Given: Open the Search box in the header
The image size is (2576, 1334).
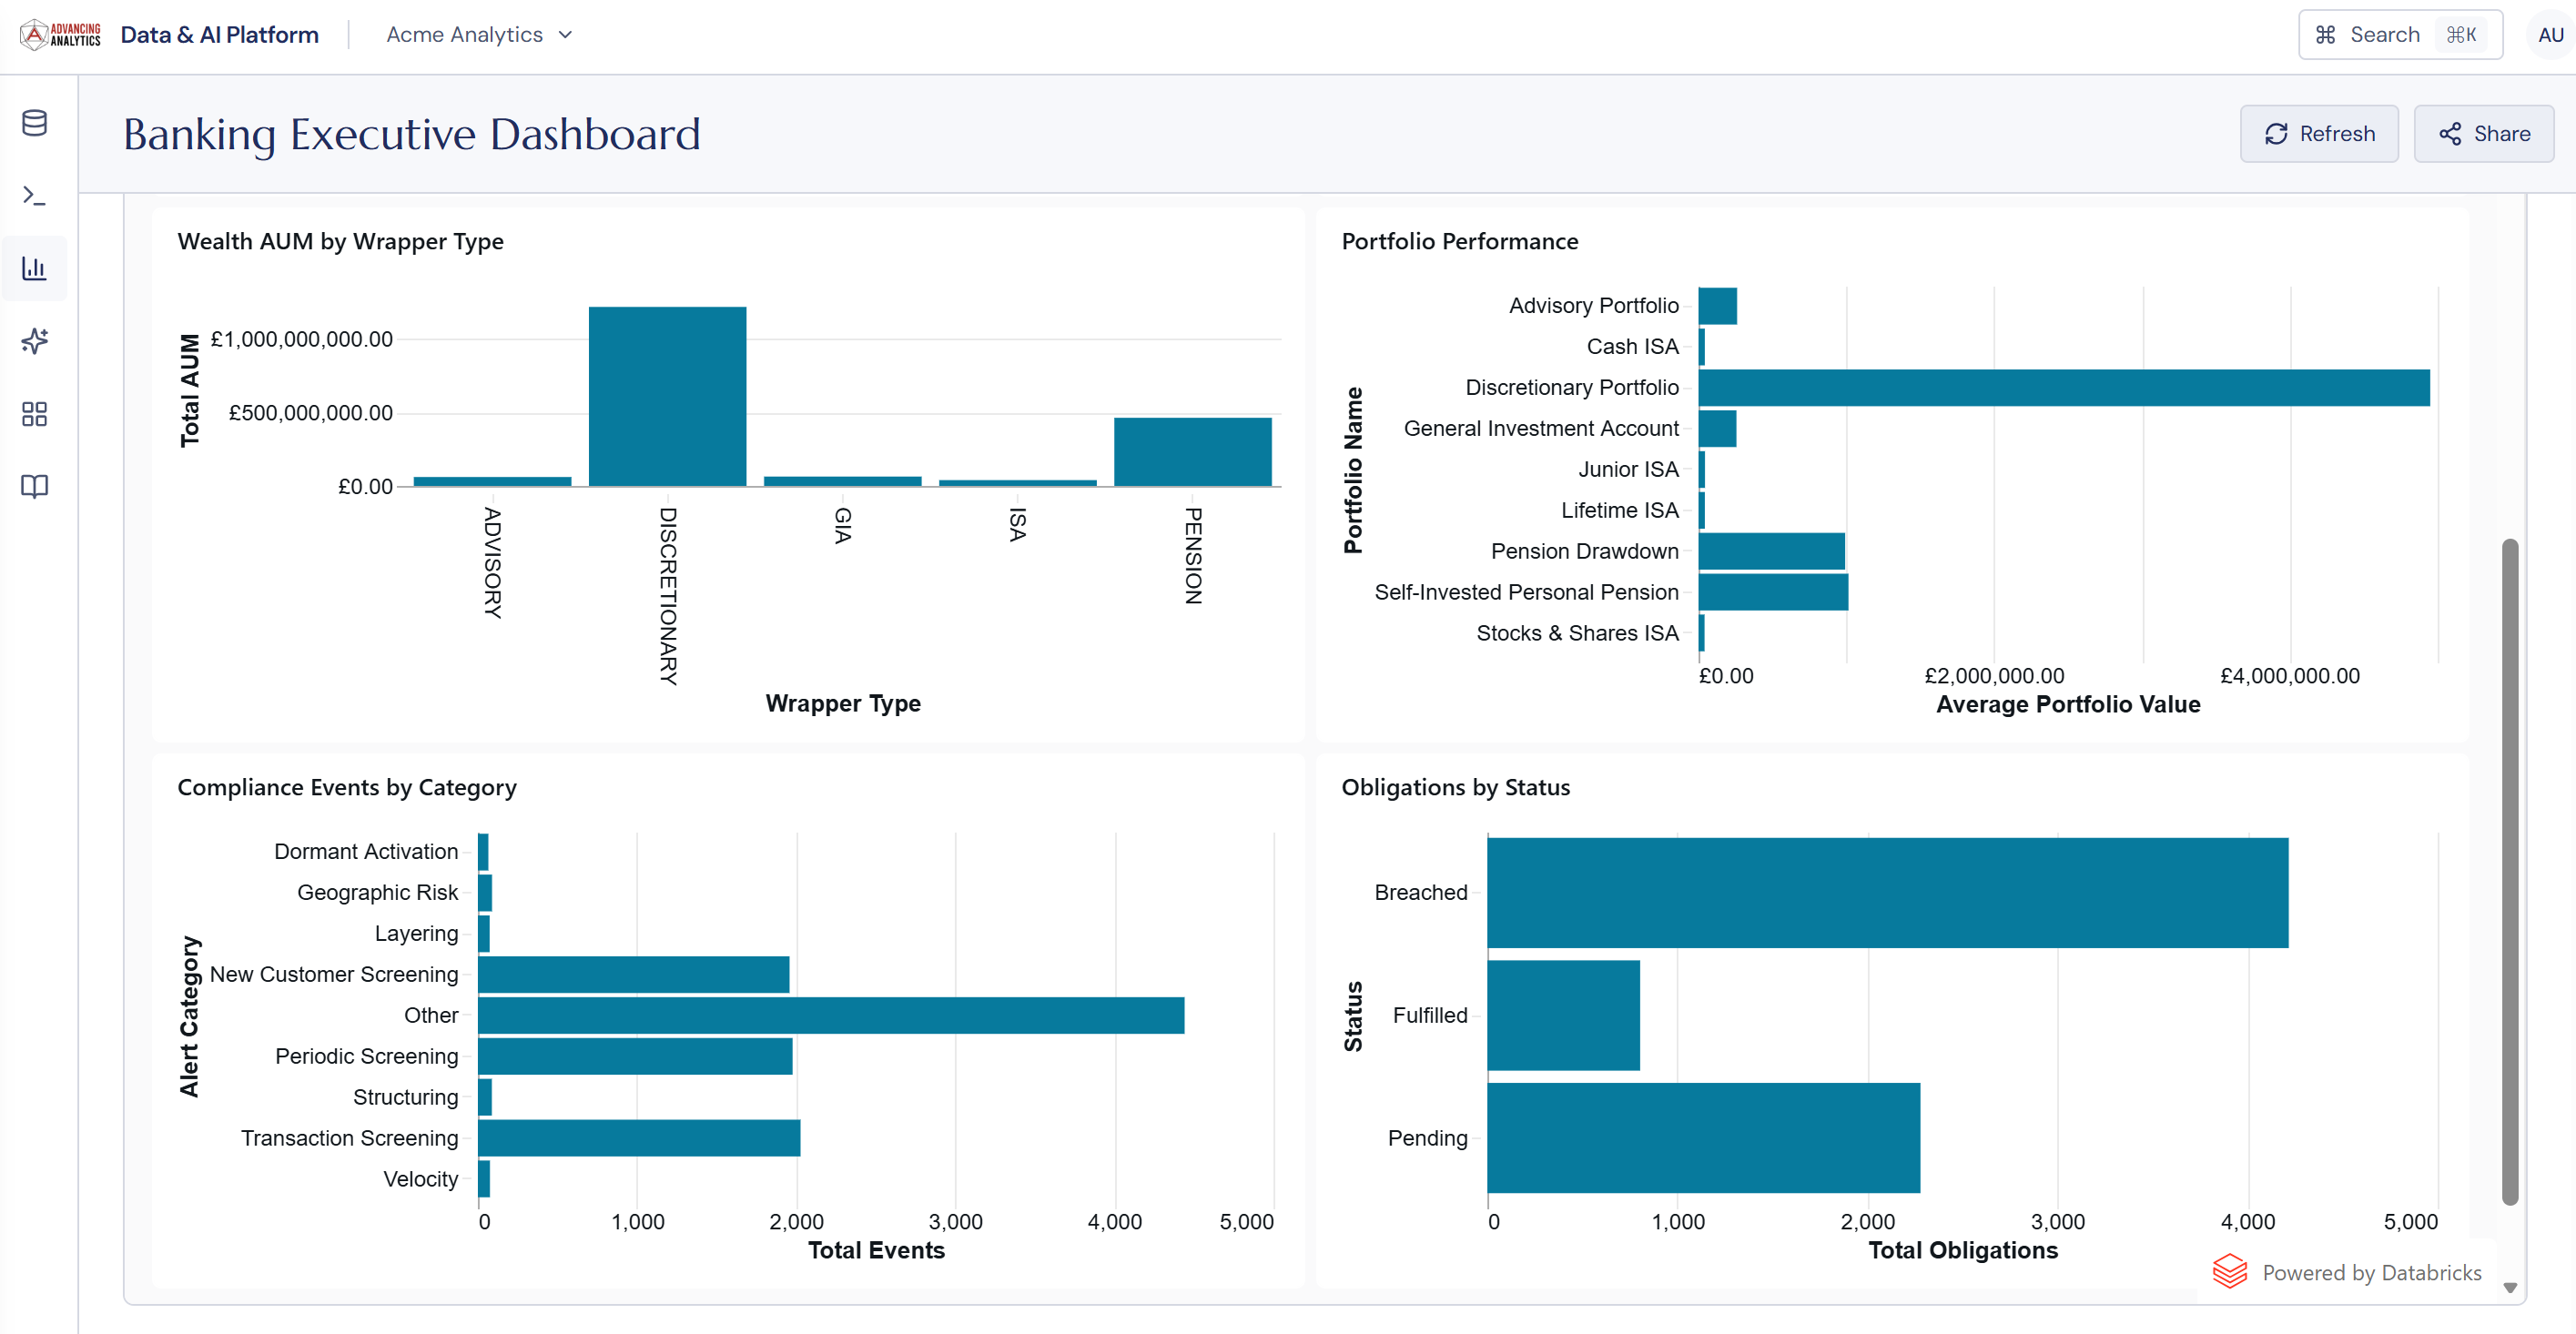Looking at the screenshot, I should 2399,35.
